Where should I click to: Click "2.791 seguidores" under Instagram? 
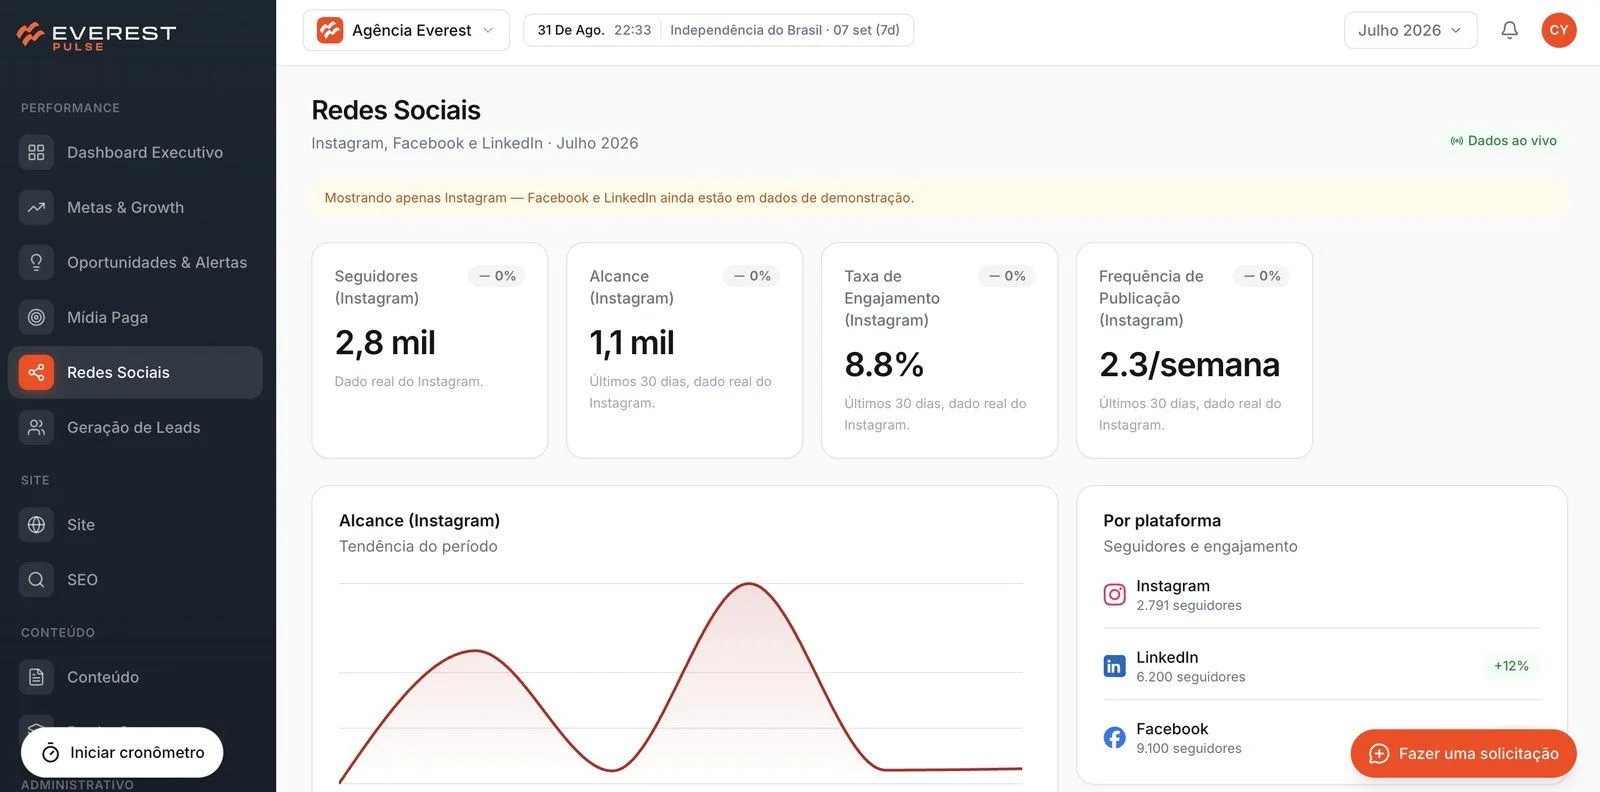point(1189,605)
